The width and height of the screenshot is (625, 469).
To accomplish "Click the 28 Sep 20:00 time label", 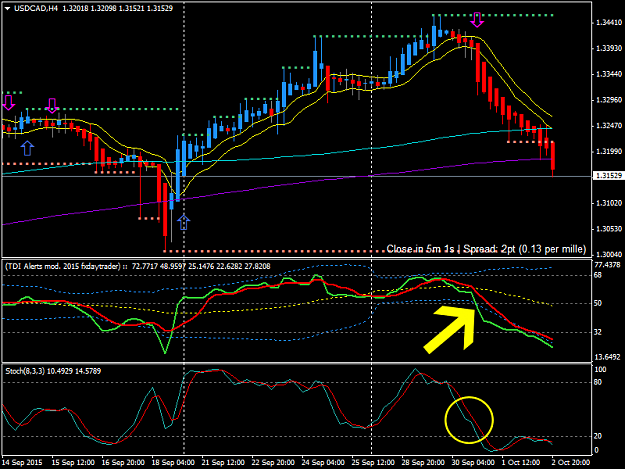I will click(423, 462).
